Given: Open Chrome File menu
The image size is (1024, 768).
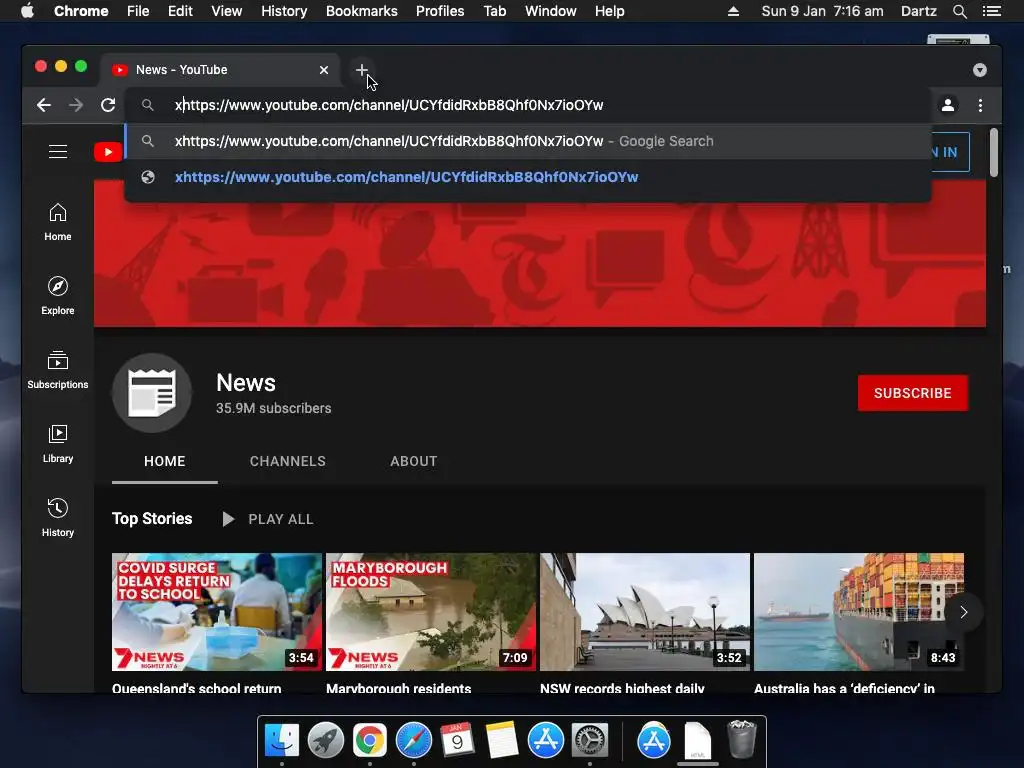Looking at the screenshot, I should [x=138, y=11].
